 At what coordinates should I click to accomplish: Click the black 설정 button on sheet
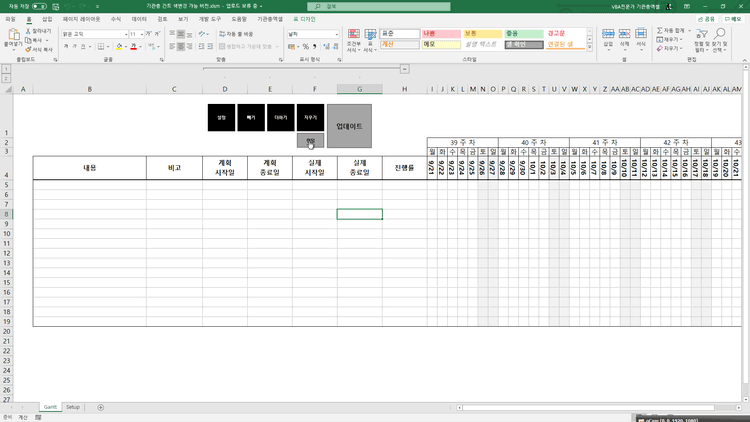[x=221, y=117]
